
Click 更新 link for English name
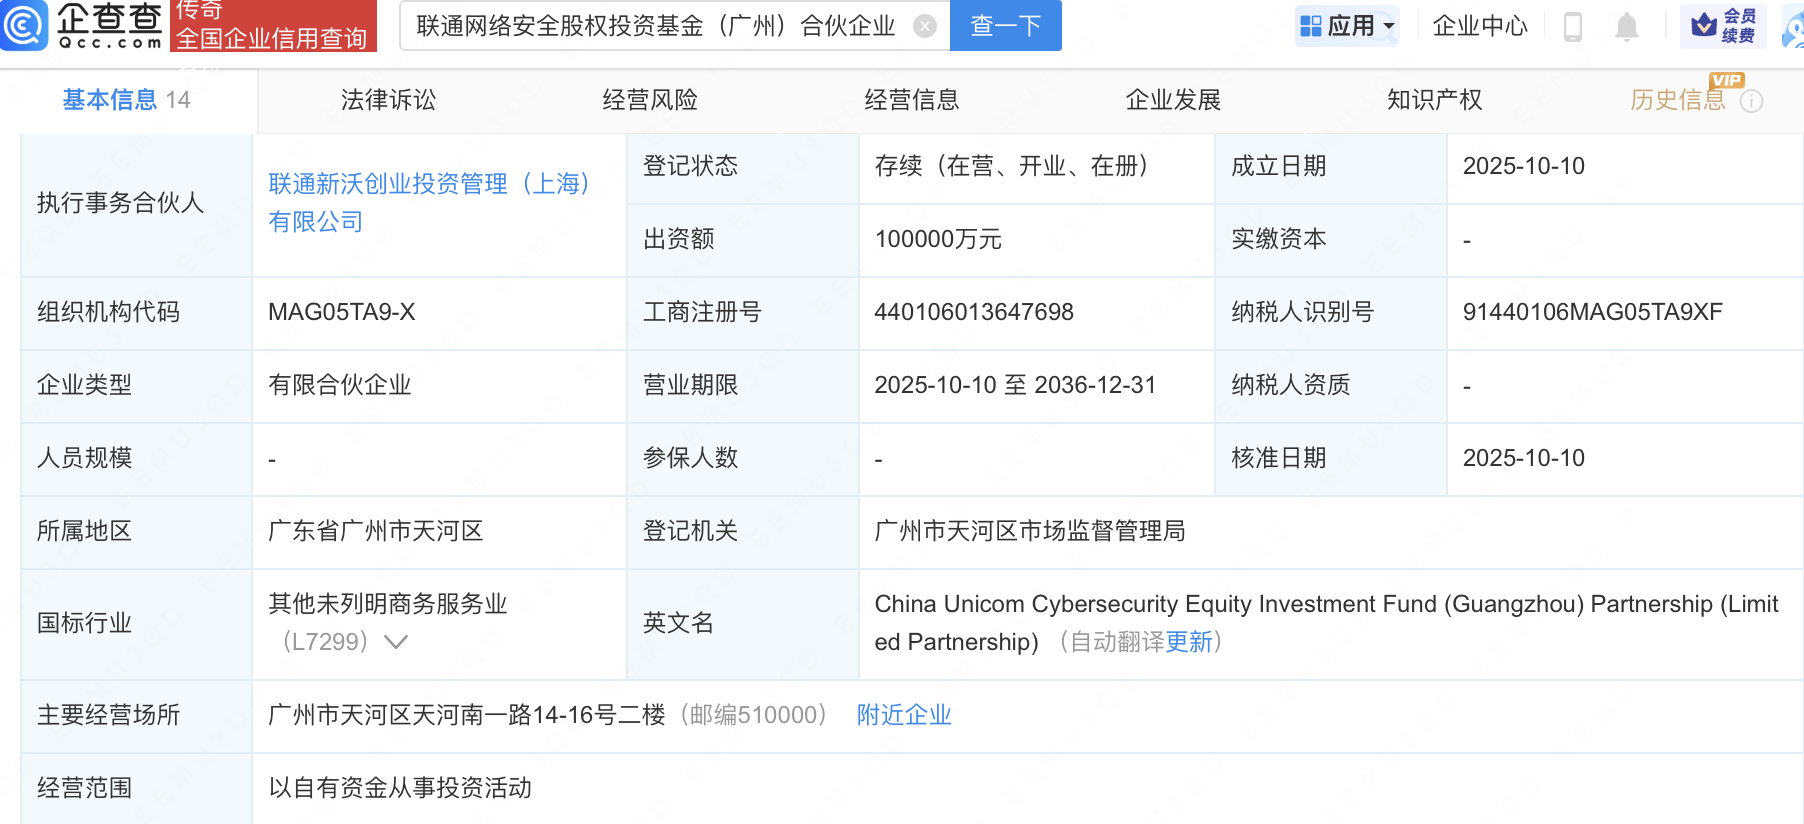coord(1189,642)
